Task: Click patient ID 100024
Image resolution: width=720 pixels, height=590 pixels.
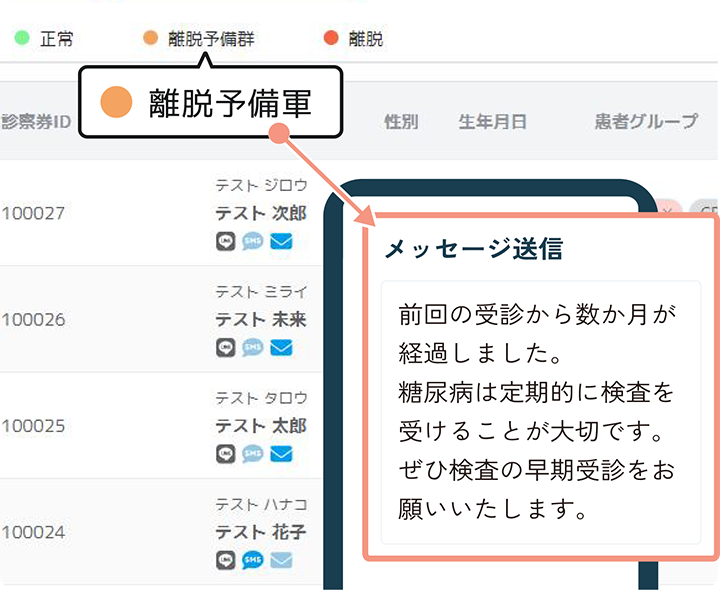Action: coord(33,533)
